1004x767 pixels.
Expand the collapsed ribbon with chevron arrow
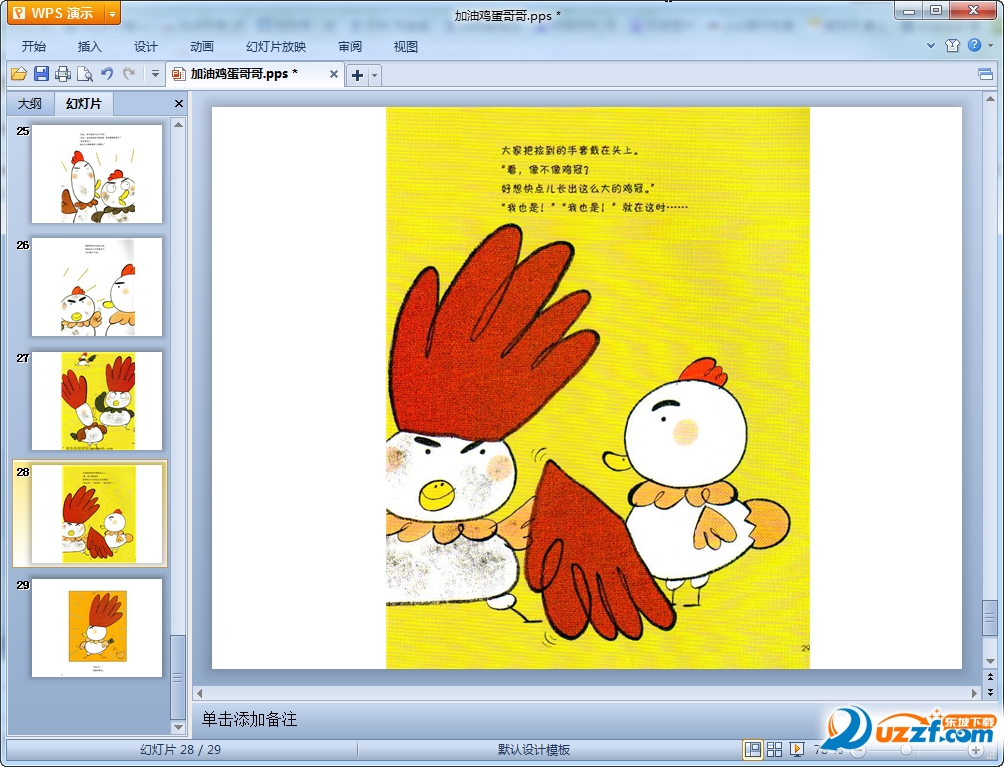click(x=931, y=45)
